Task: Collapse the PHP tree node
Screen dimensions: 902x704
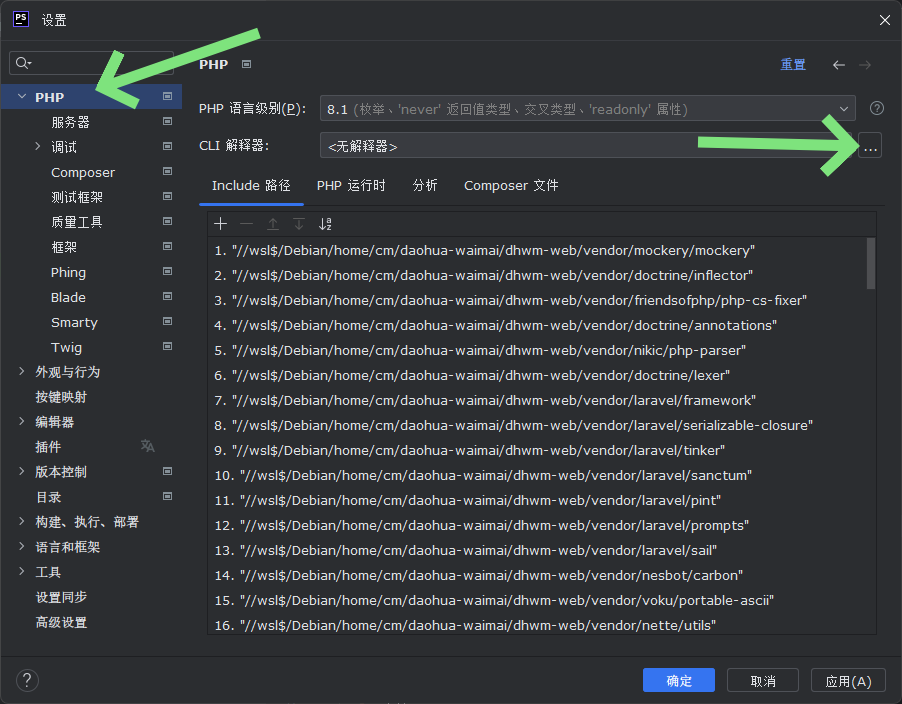Action: (x=22, y=97)
